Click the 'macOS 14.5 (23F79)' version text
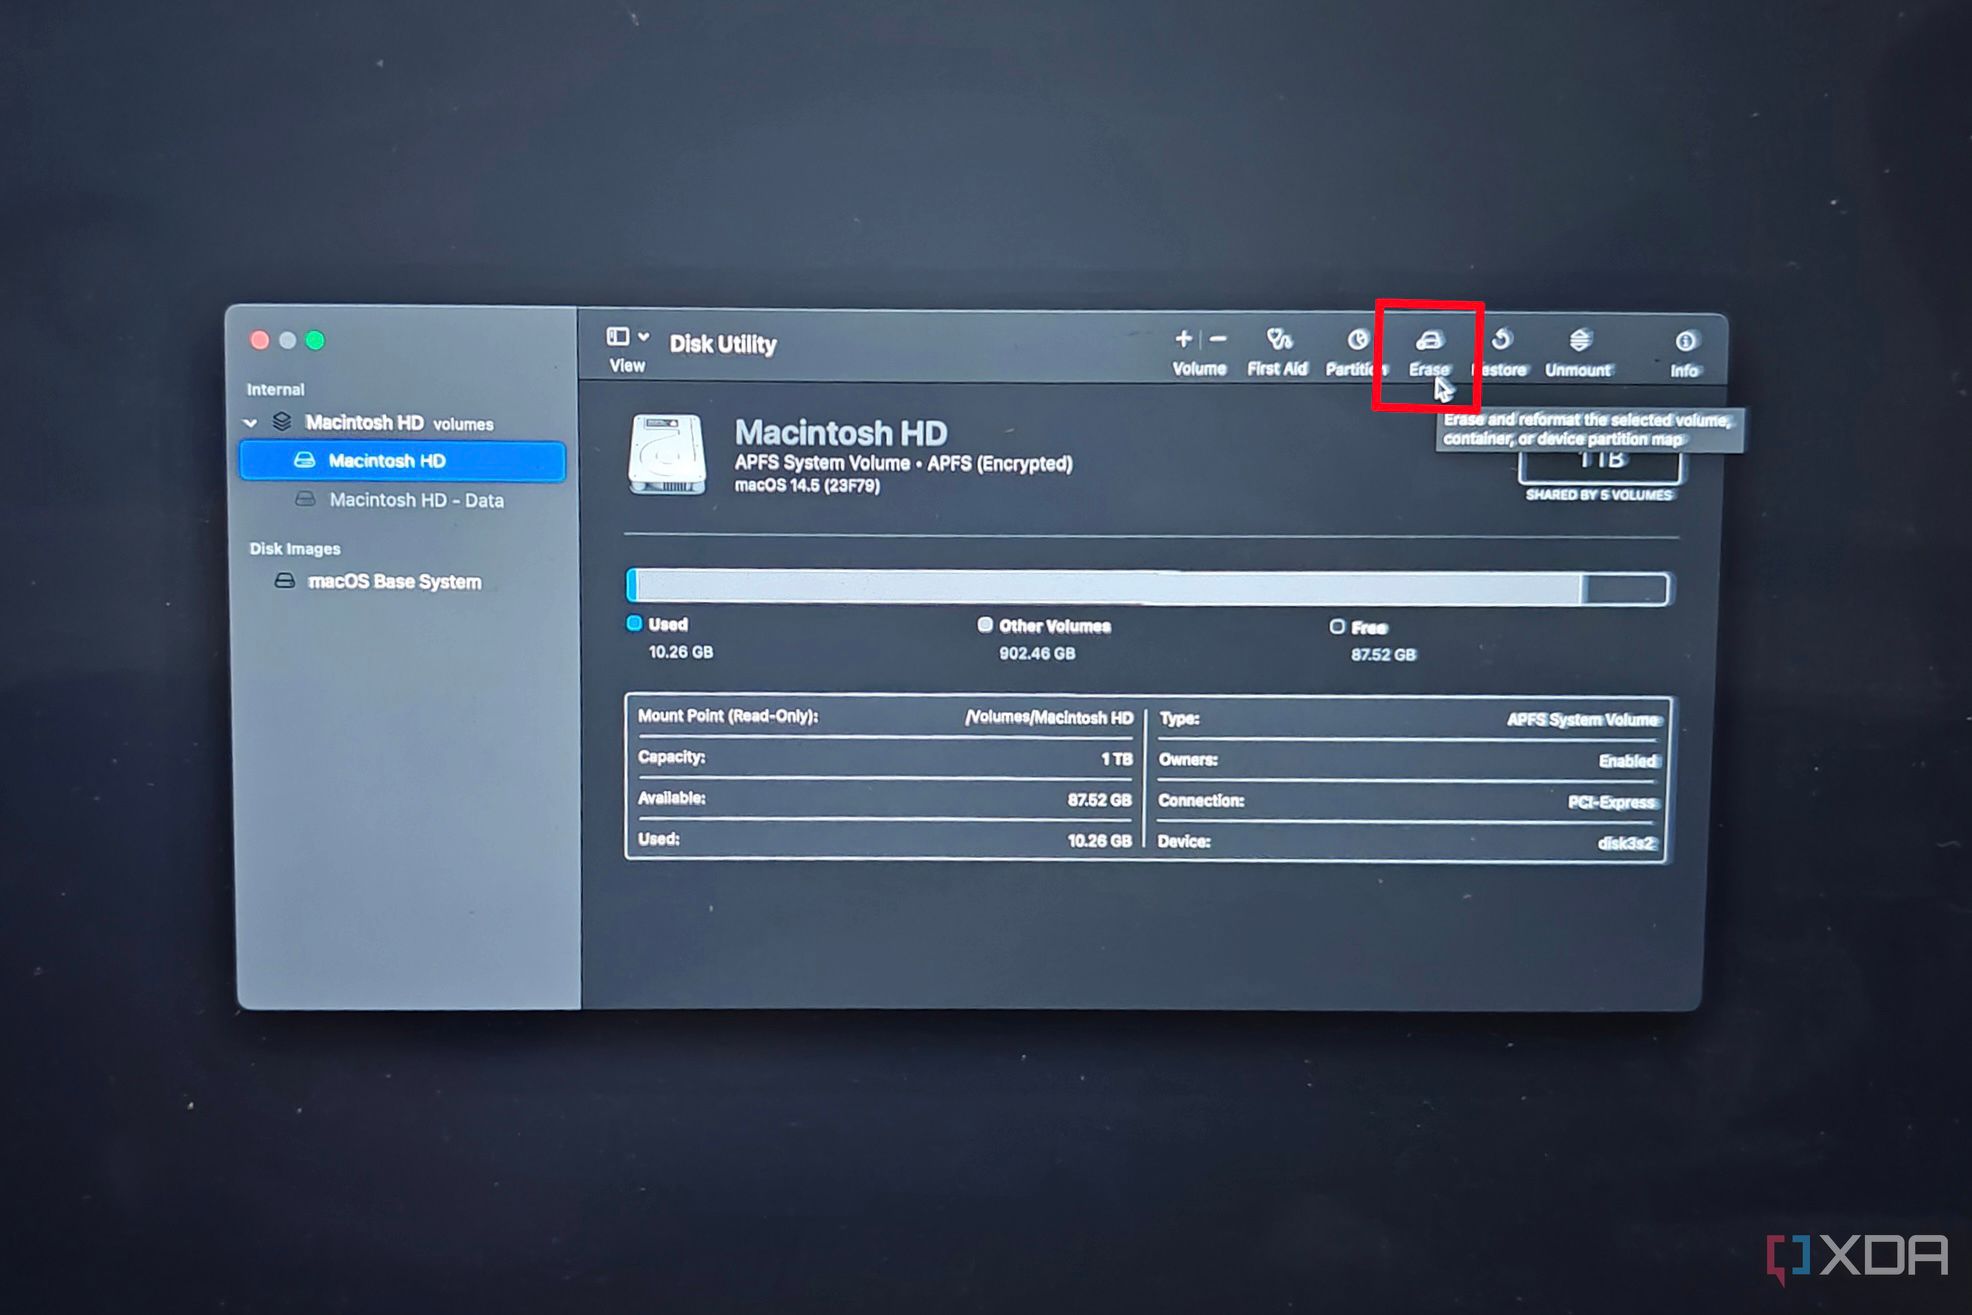Viewport: 1972px width, 1315px height. click(x=807, y=486)
